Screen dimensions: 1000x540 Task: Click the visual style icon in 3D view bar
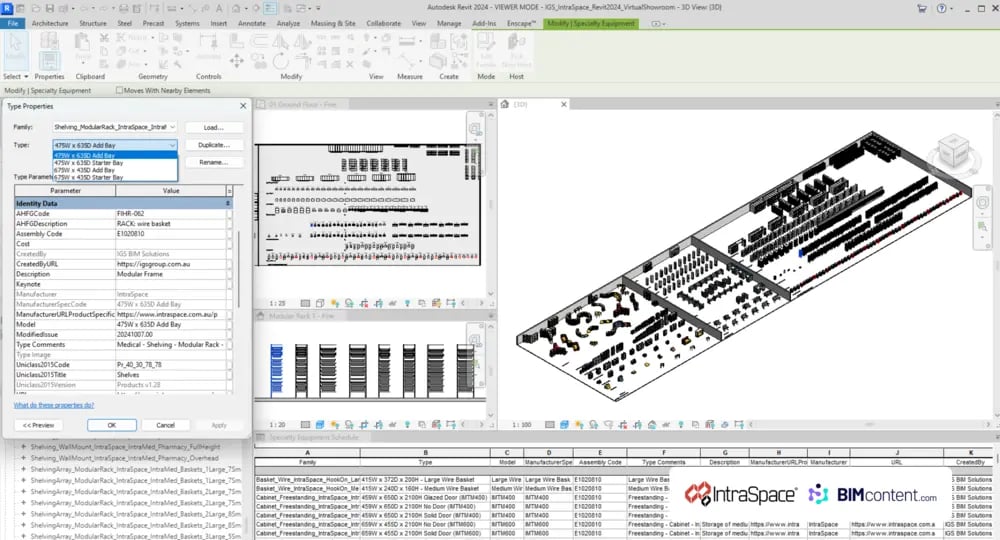point(564,424)
